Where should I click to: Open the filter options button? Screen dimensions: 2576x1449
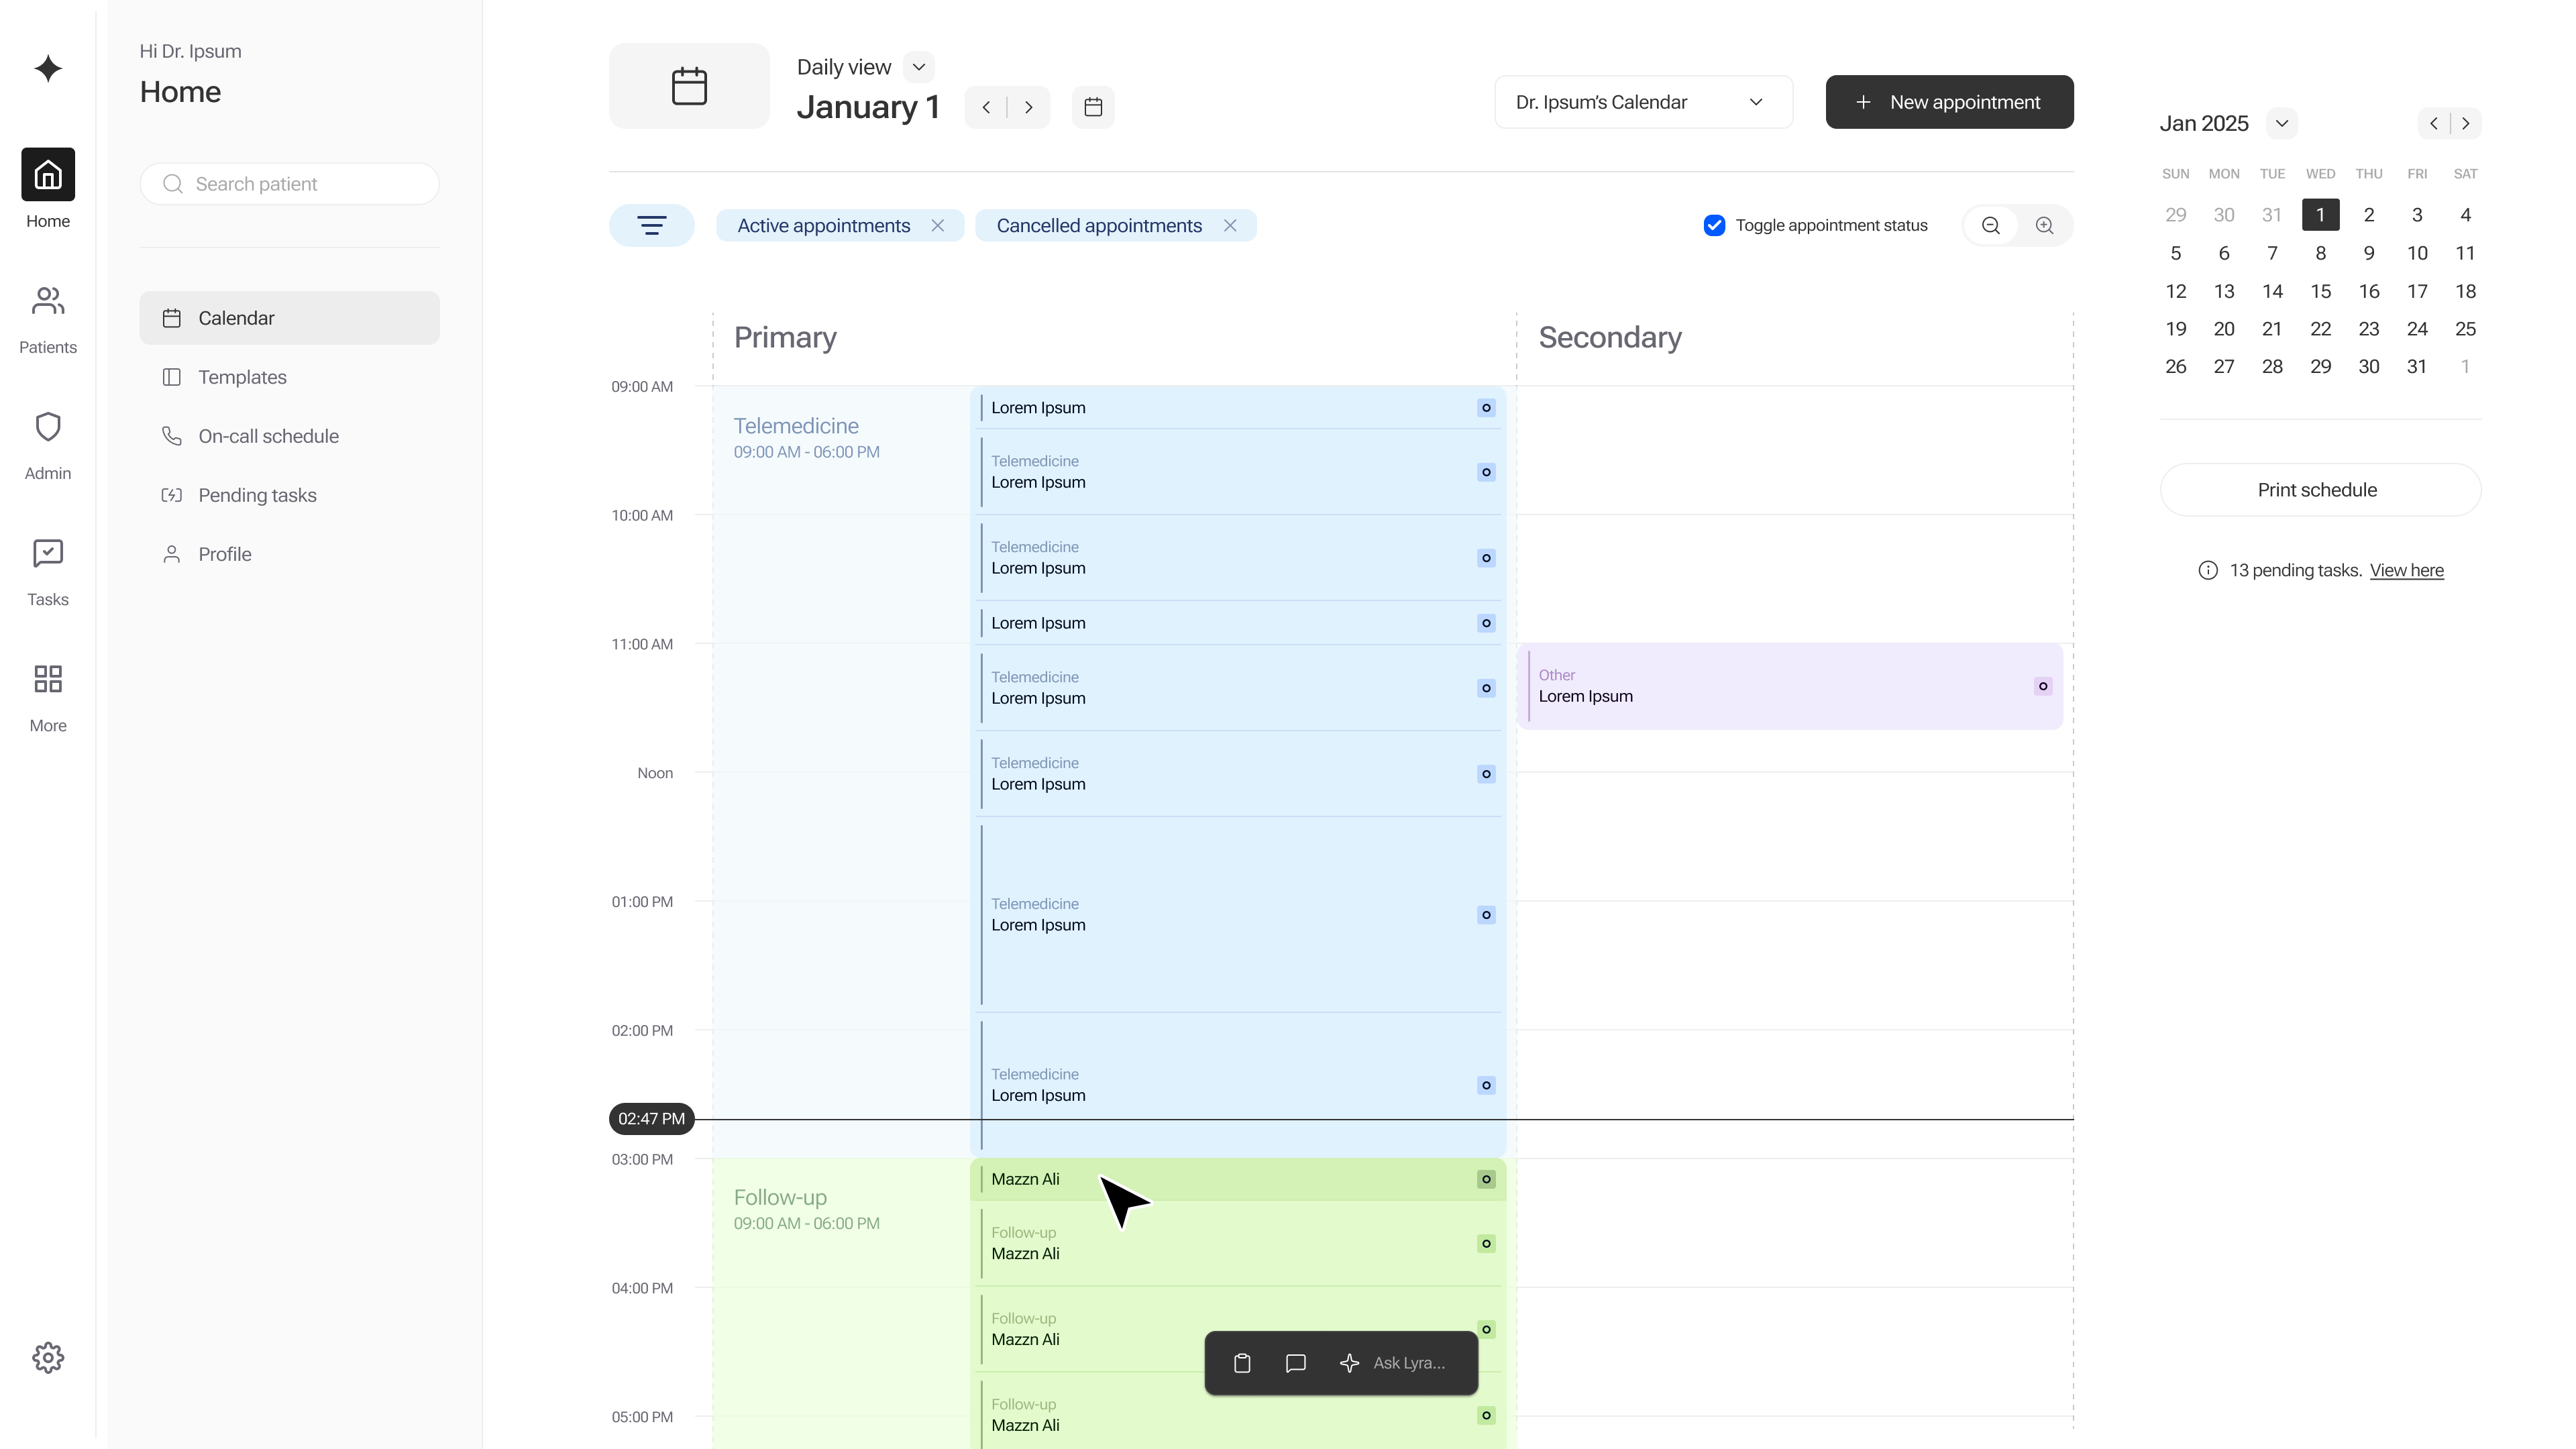(x=652, y=225)
